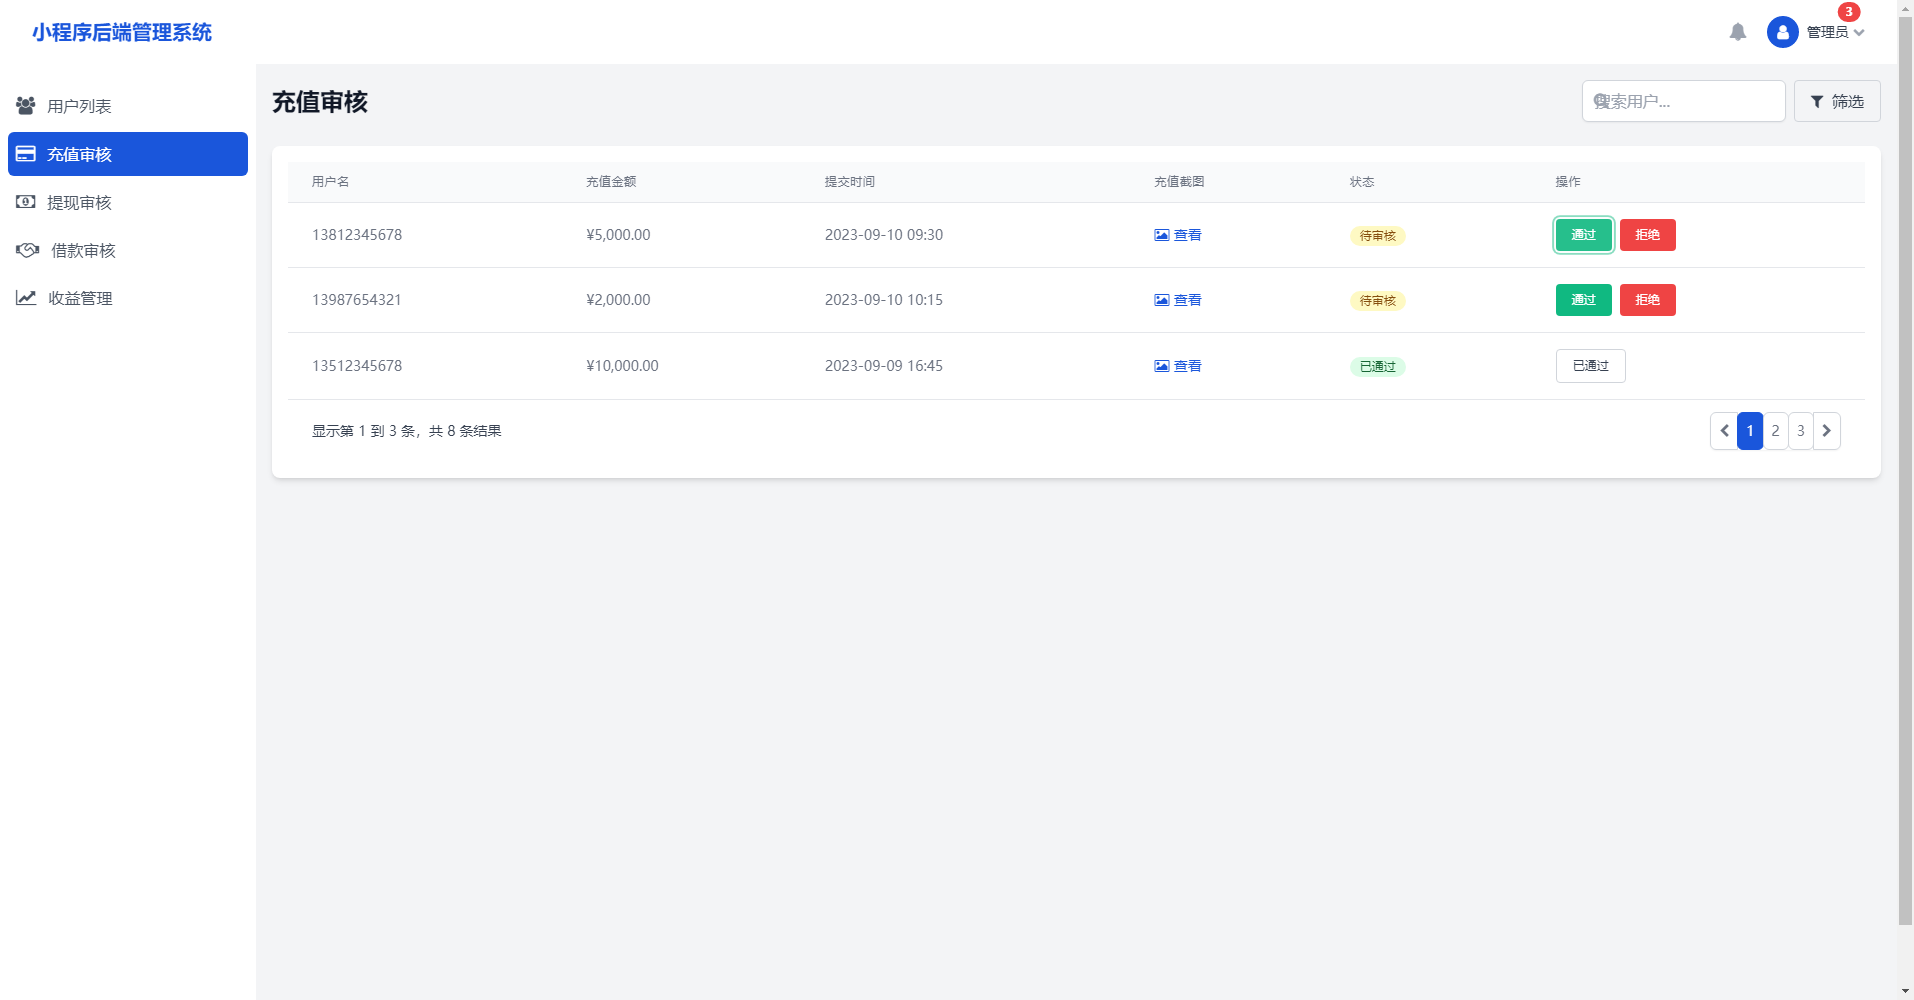Viewport: 1914px width, 1000px height.
Task: Open 借款审核 from sidebar
Action: pos(83,250)
